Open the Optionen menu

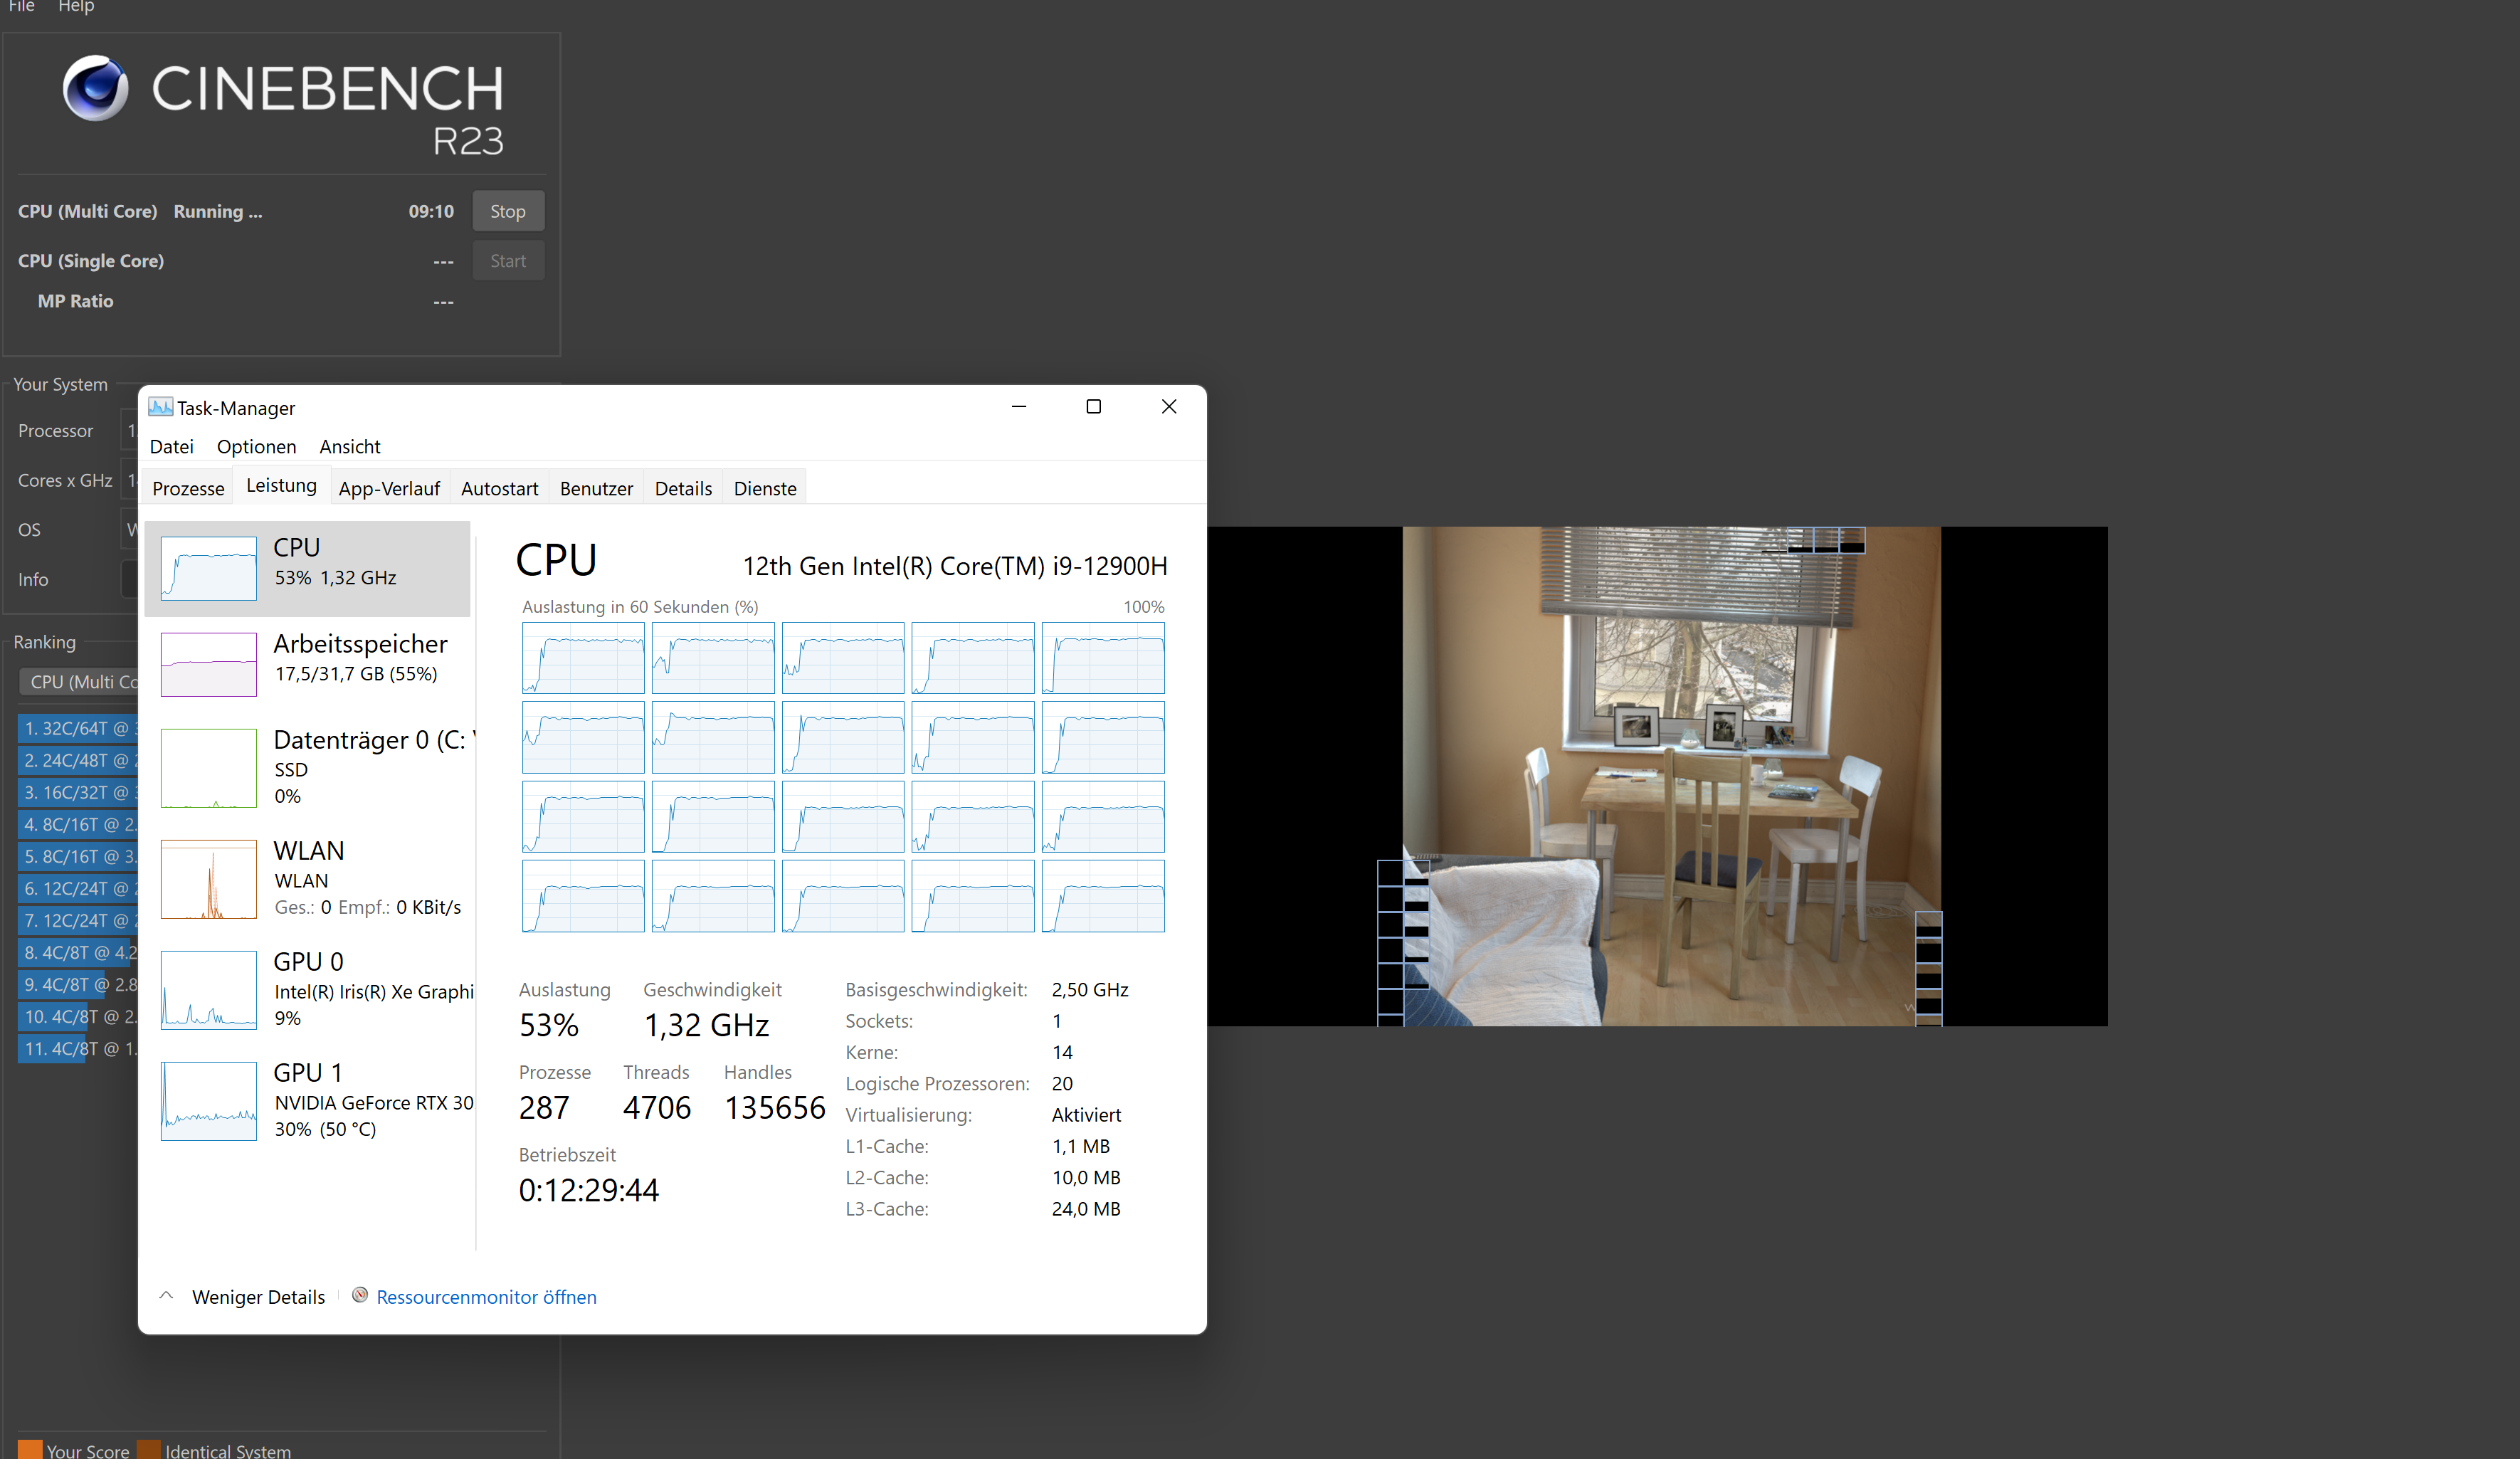click(256, 447)
